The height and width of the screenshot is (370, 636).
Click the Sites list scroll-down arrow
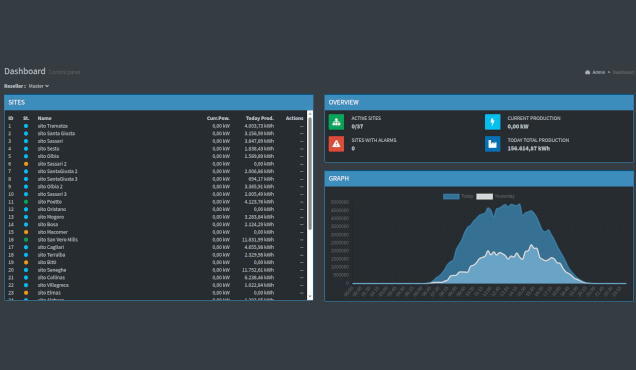(310, 297)
